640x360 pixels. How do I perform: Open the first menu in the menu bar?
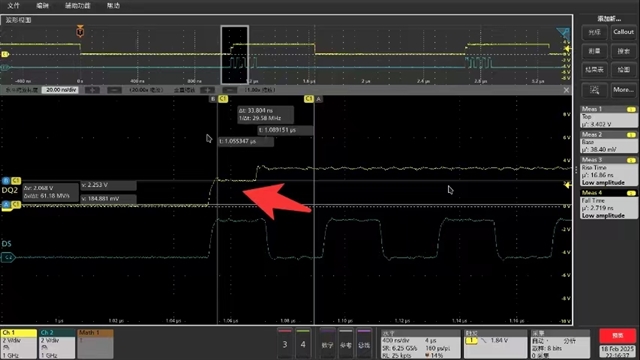(x=13, y=6)
